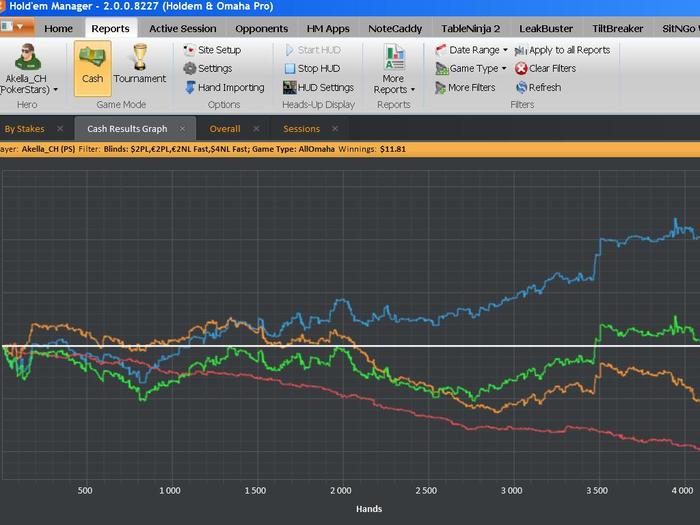Select the Cash game mode
Image resolution: width=700 pixels, height=525 pixels.
tap(92, 68)
